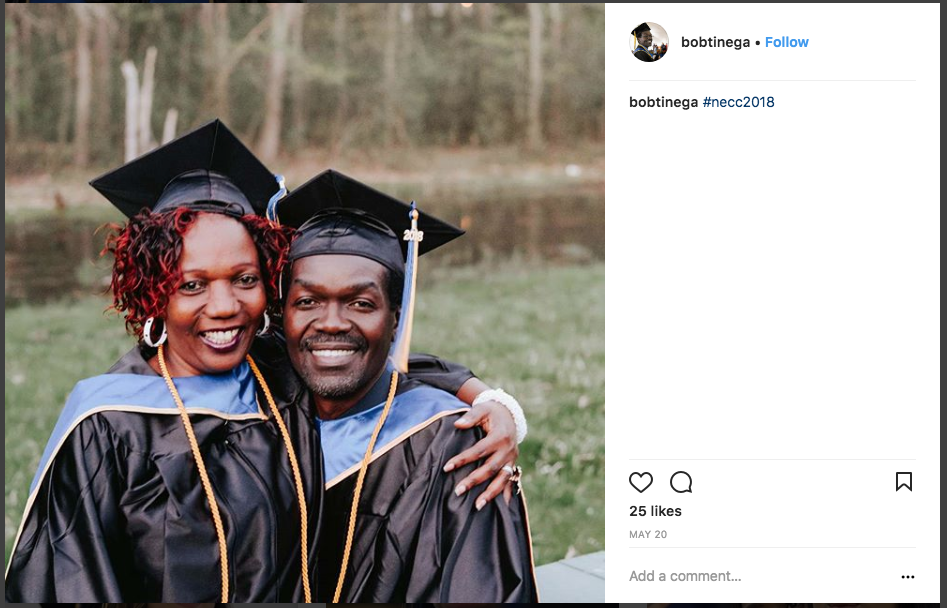Save the post with the bookmark icon

pos(904,482)
